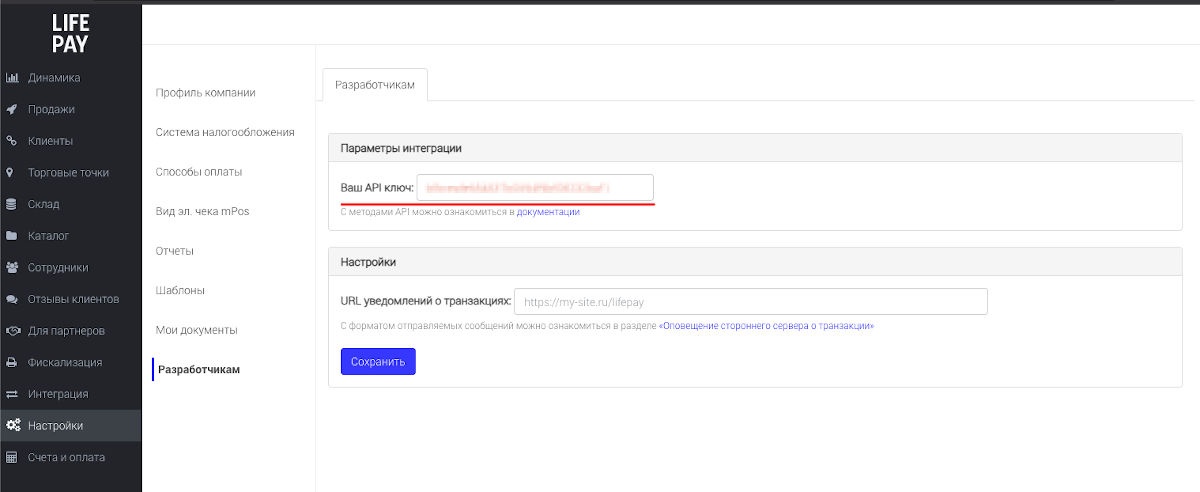1200x492 pixels.
Task: Click the Динамика bar chart icon
Action: [12, 78]
